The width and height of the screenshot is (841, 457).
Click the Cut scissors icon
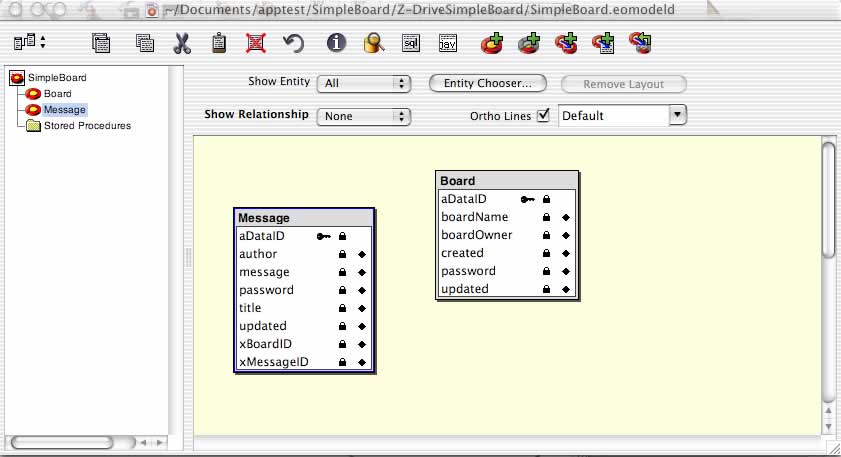[182, 43]
